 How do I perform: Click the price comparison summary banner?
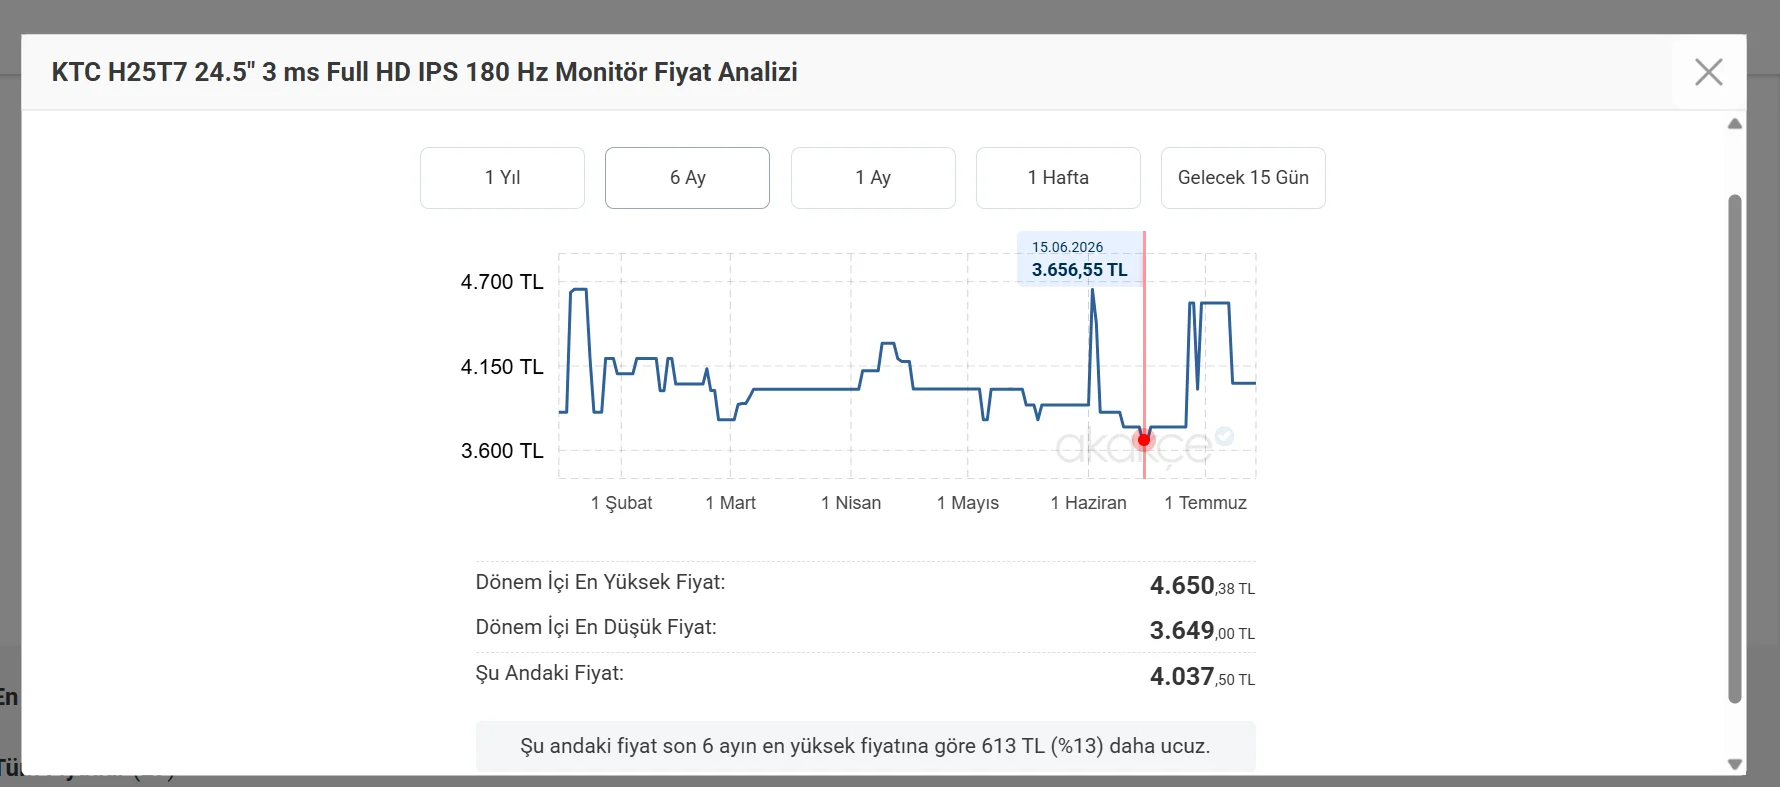[866, 746]
